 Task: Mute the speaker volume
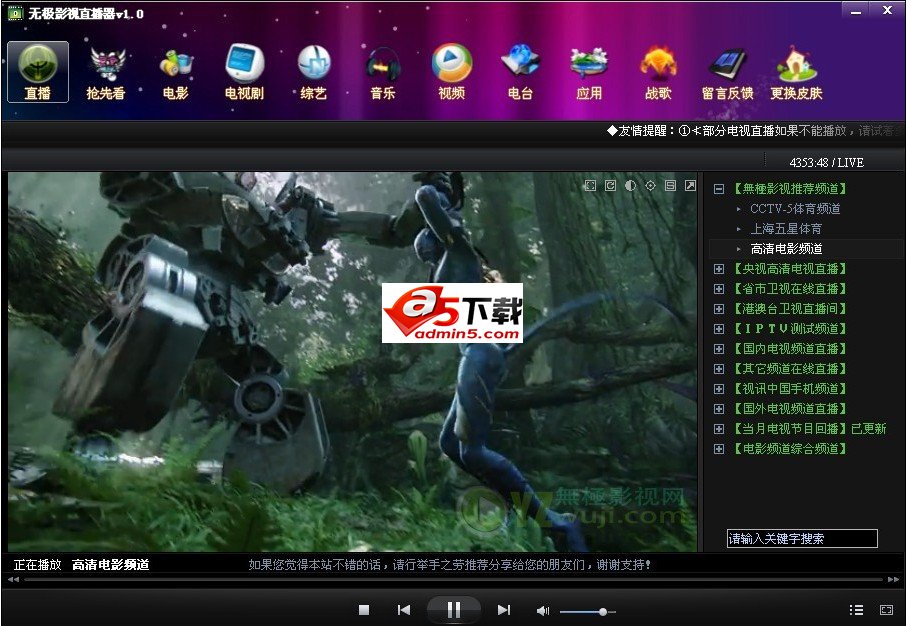543,610
